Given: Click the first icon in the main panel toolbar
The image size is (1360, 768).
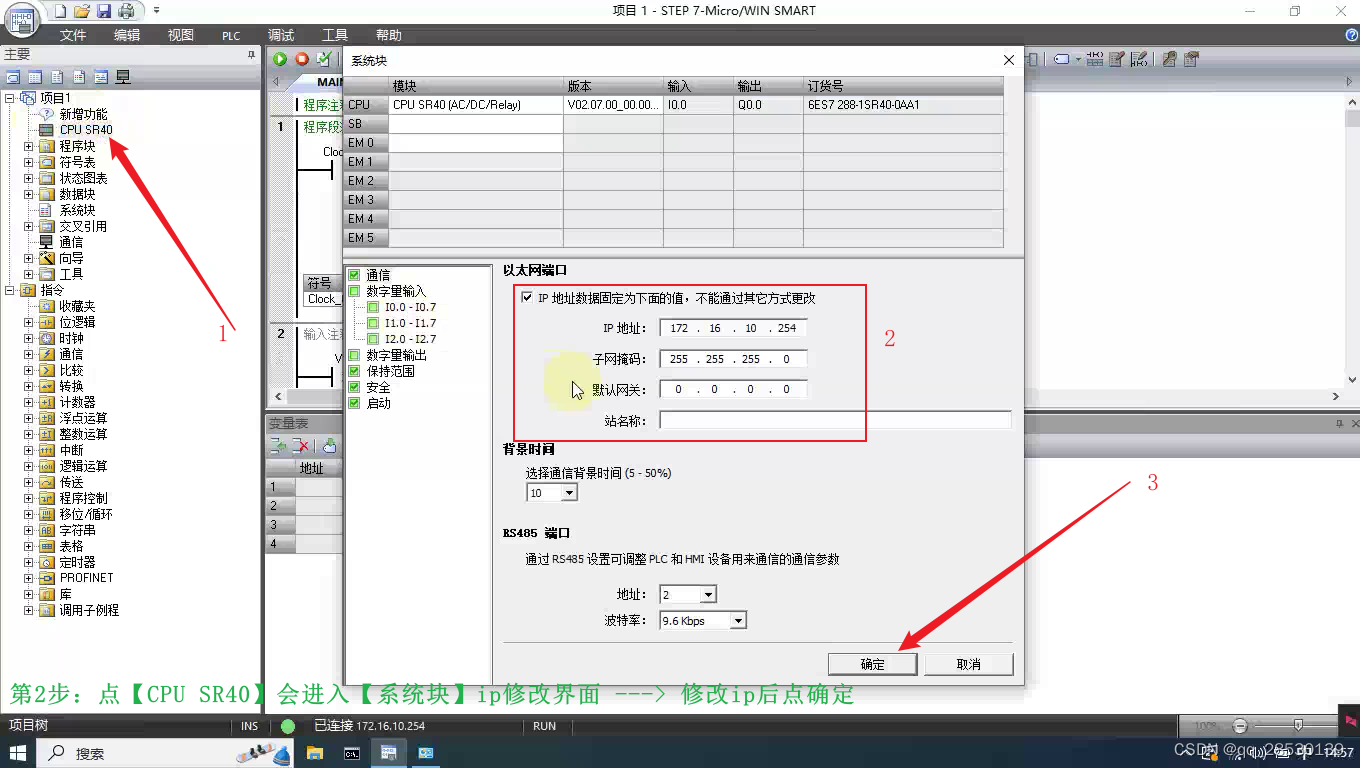Looking at the screenshot, I should 13,77.
